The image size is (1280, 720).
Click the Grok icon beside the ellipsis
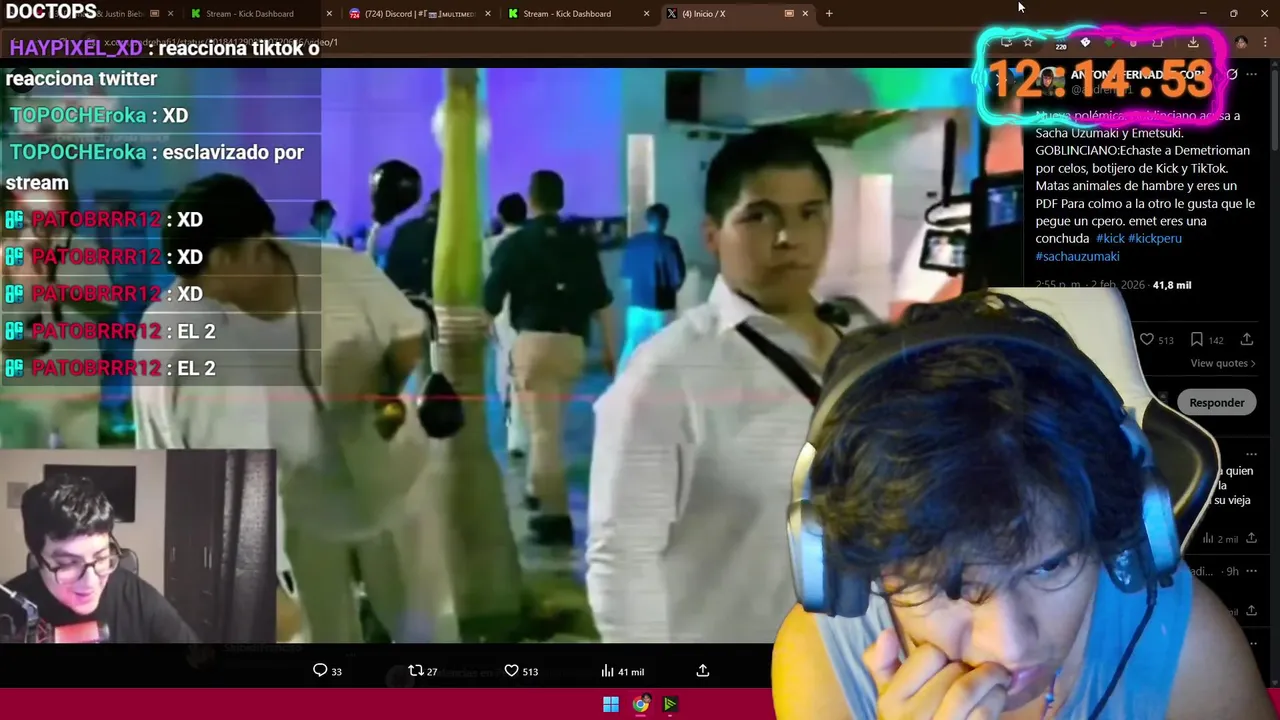[x=1232, y=75]
